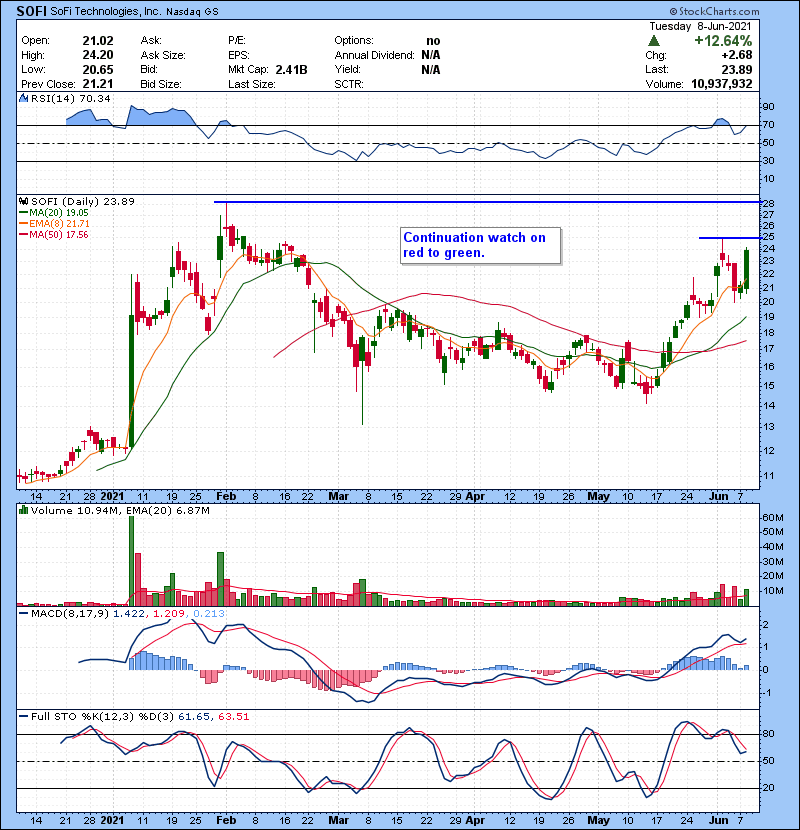Click the MA(50) 17.56 legend text

coord(59,234)
